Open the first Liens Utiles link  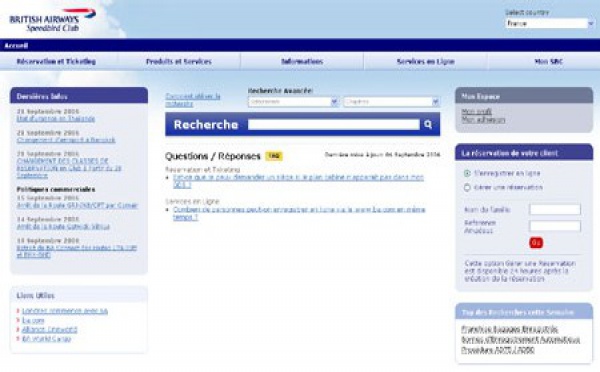point(65,311)
